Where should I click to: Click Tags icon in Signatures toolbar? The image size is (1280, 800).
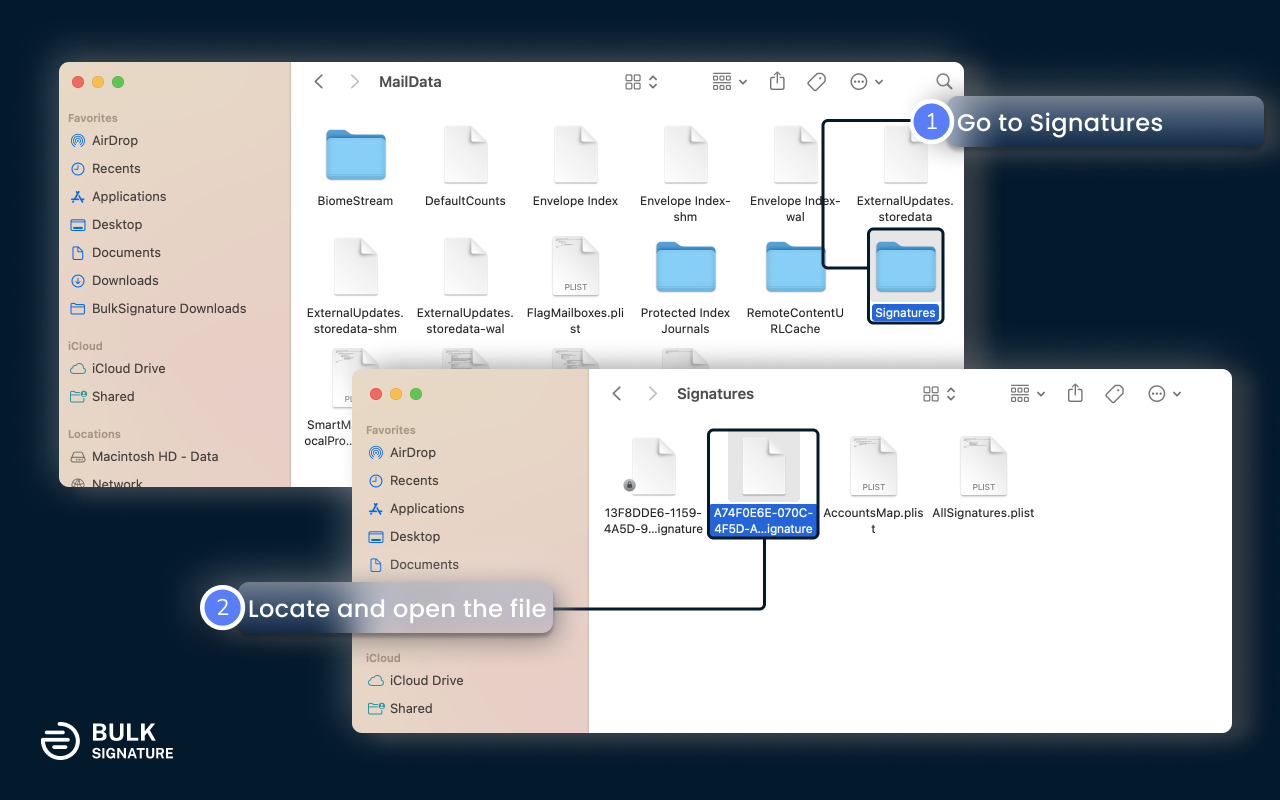(x=1115, y=394)
